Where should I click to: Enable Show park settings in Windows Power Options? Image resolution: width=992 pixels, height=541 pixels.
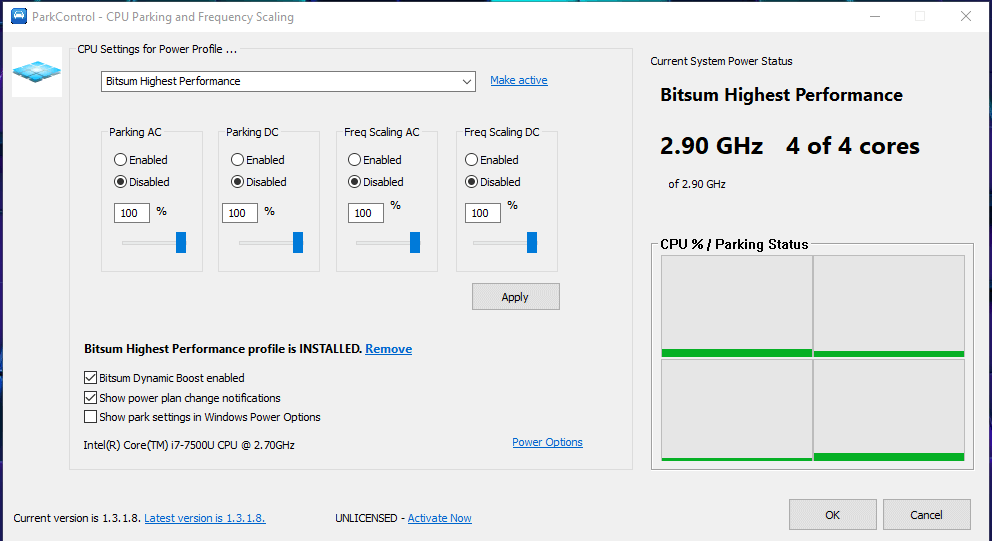[x=92, y=417]
